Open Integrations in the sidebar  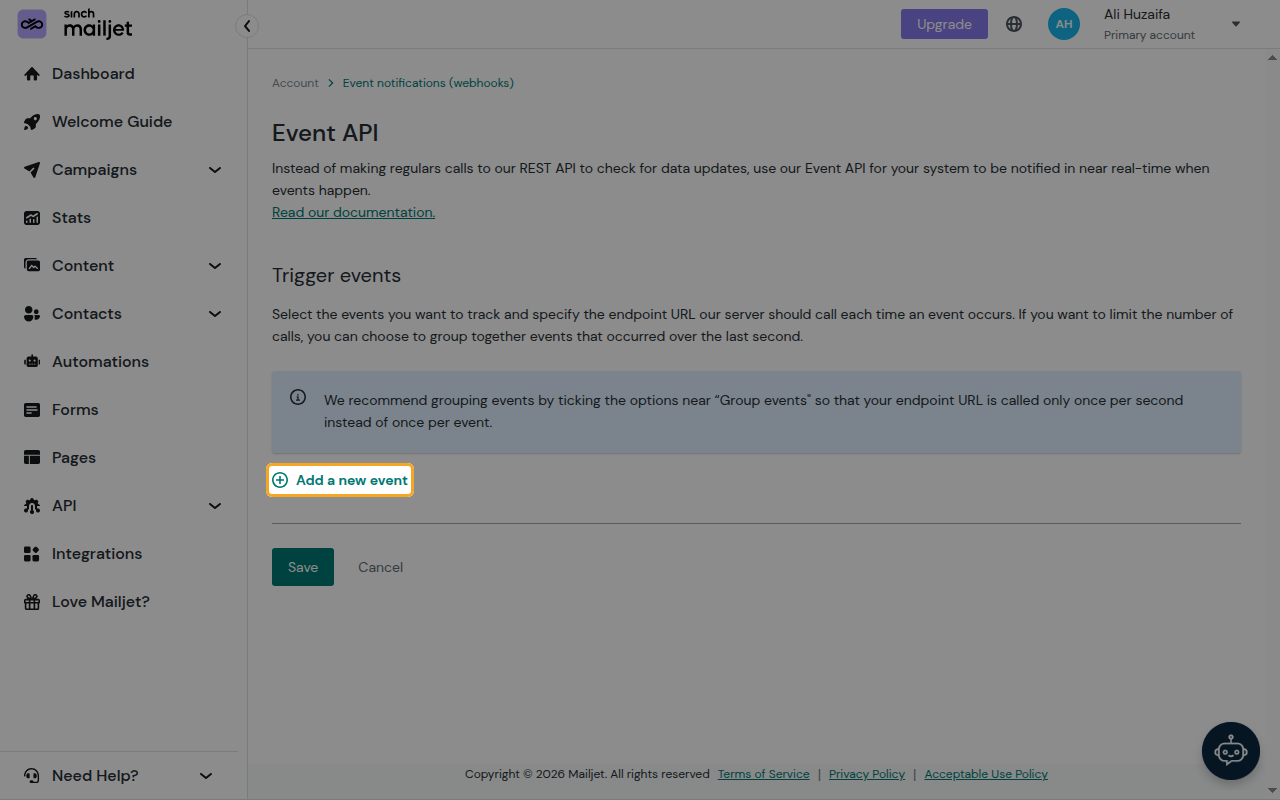97,554
